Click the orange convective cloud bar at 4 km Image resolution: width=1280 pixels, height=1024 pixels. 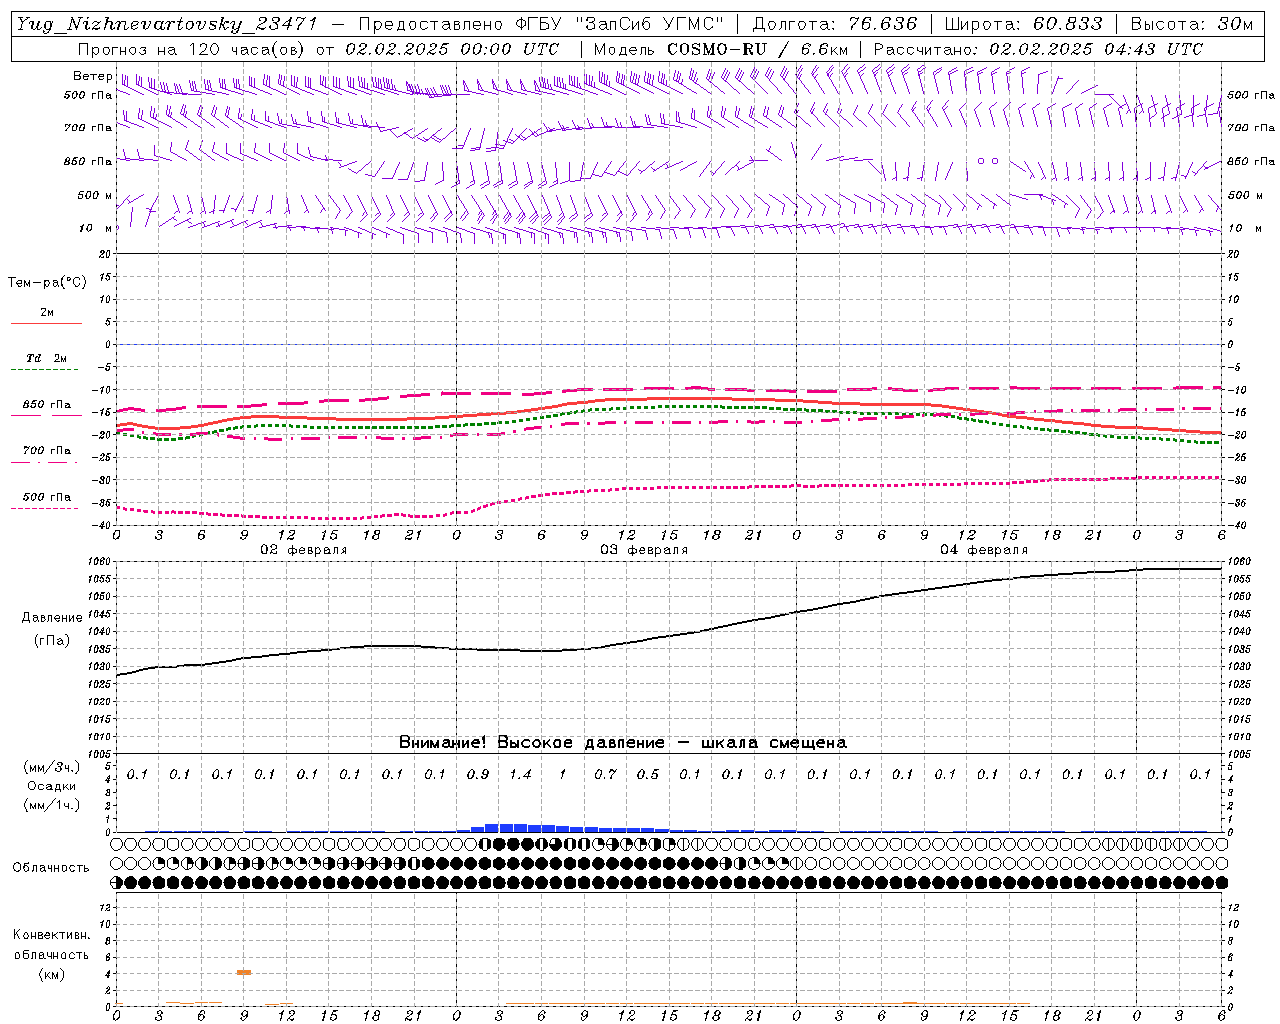coord(244,972)
